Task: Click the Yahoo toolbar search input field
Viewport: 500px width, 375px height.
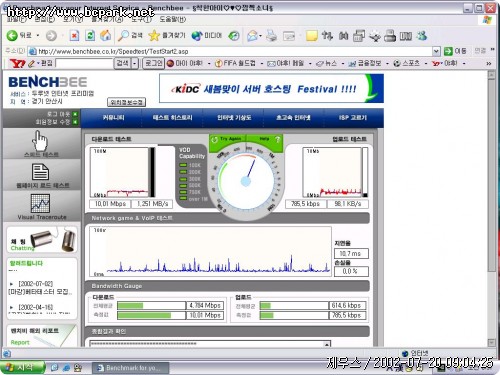Action: click(x=84, y=63)
